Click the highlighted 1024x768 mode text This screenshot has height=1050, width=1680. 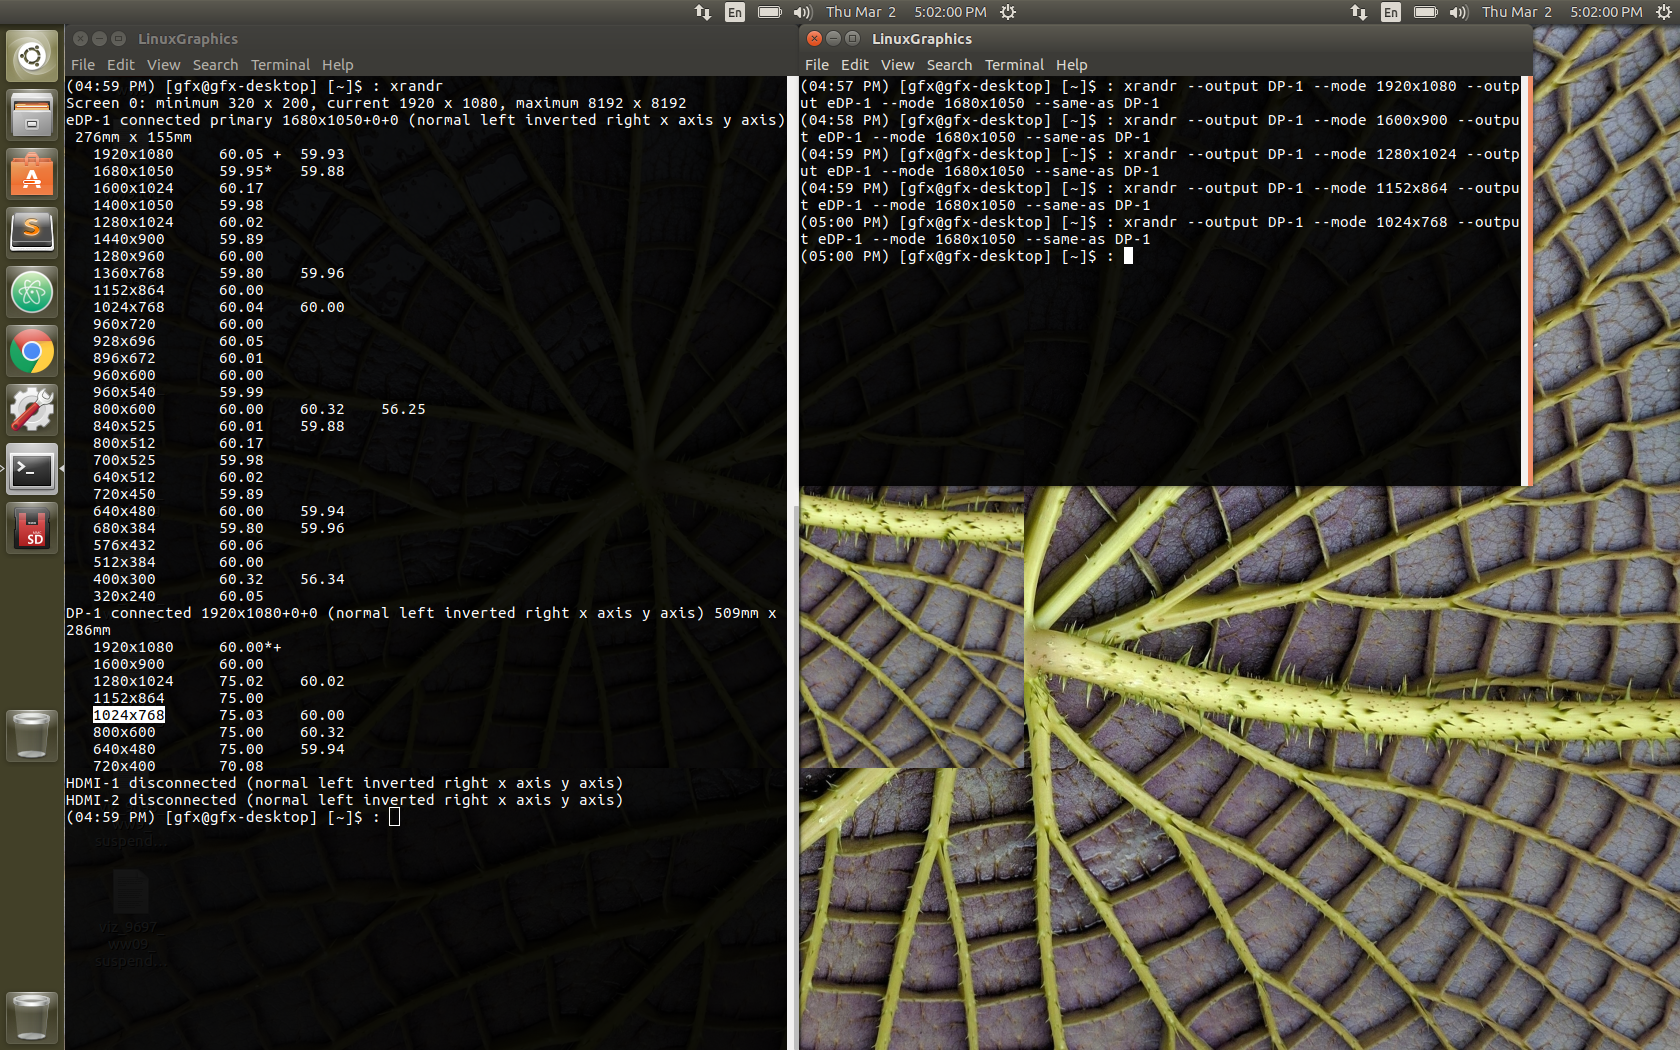click(129, 715)
